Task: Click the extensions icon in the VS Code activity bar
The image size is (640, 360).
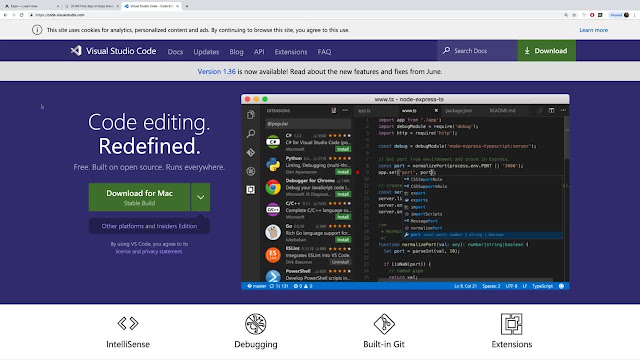Action: coord(251,190)
